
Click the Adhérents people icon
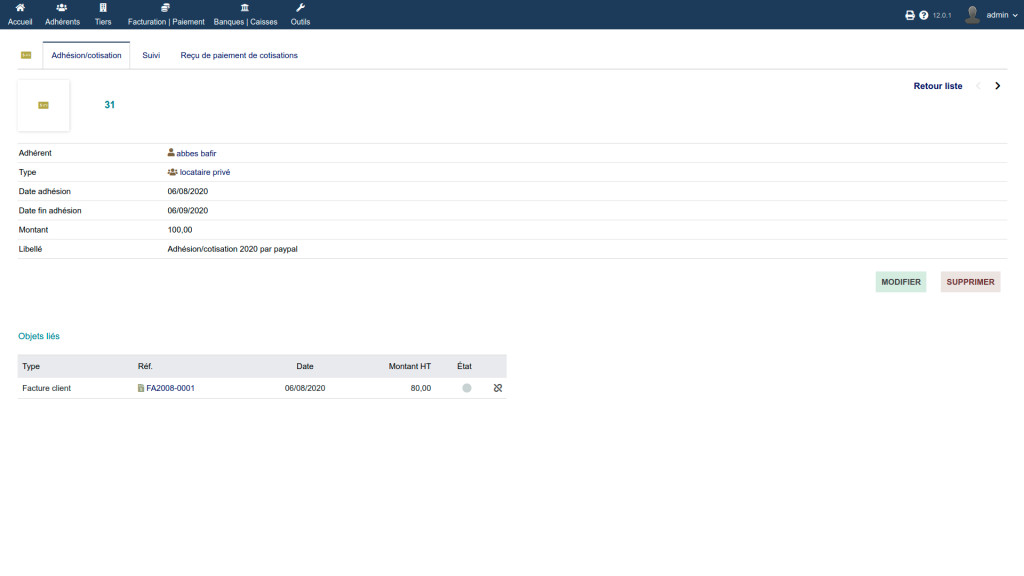(61, 8)
